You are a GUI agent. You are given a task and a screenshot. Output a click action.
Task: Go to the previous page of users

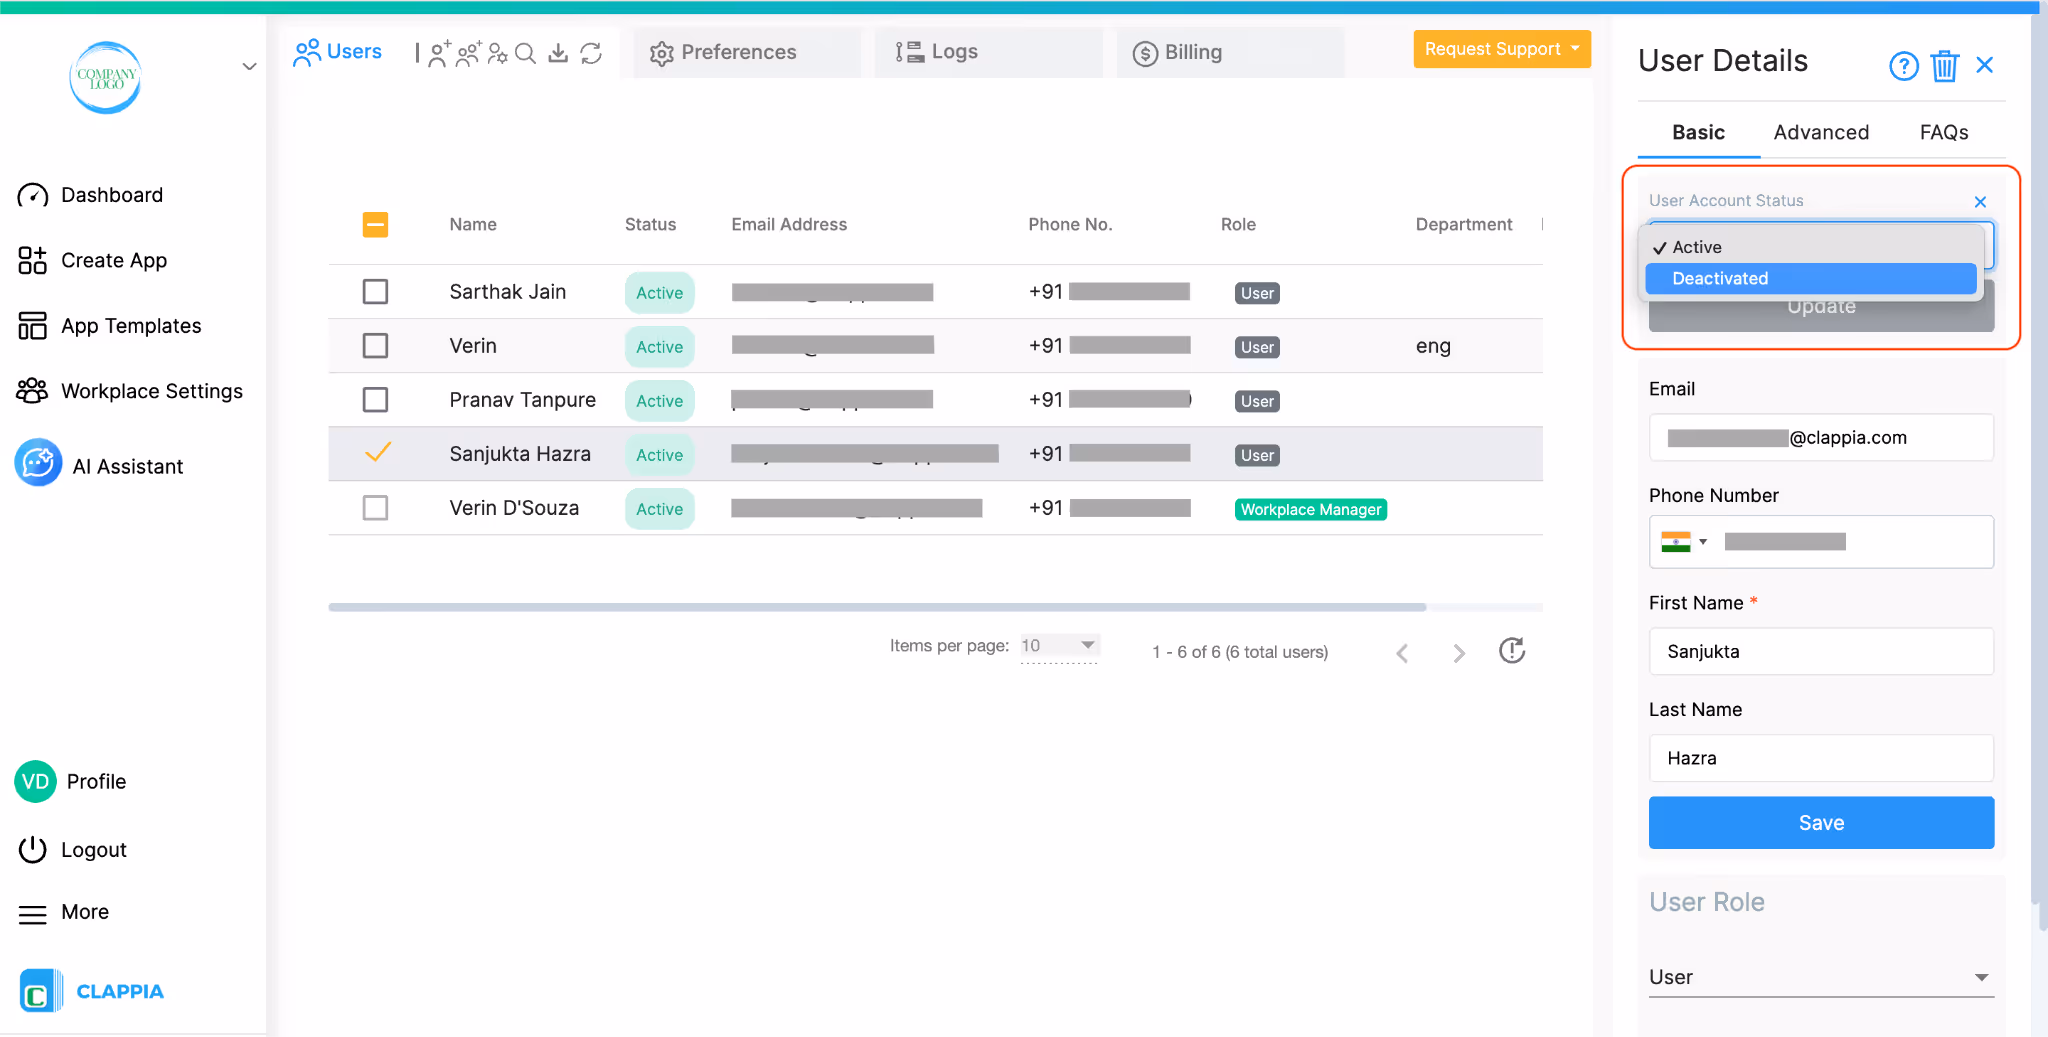coord(1402,653)
